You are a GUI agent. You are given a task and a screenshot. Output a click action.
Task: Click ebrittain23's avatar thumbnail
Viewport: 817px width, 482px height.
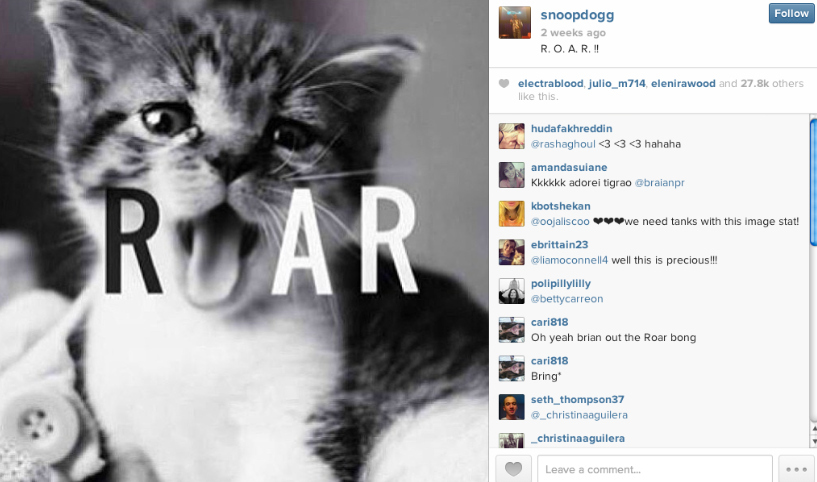click(x=512, y=252)
